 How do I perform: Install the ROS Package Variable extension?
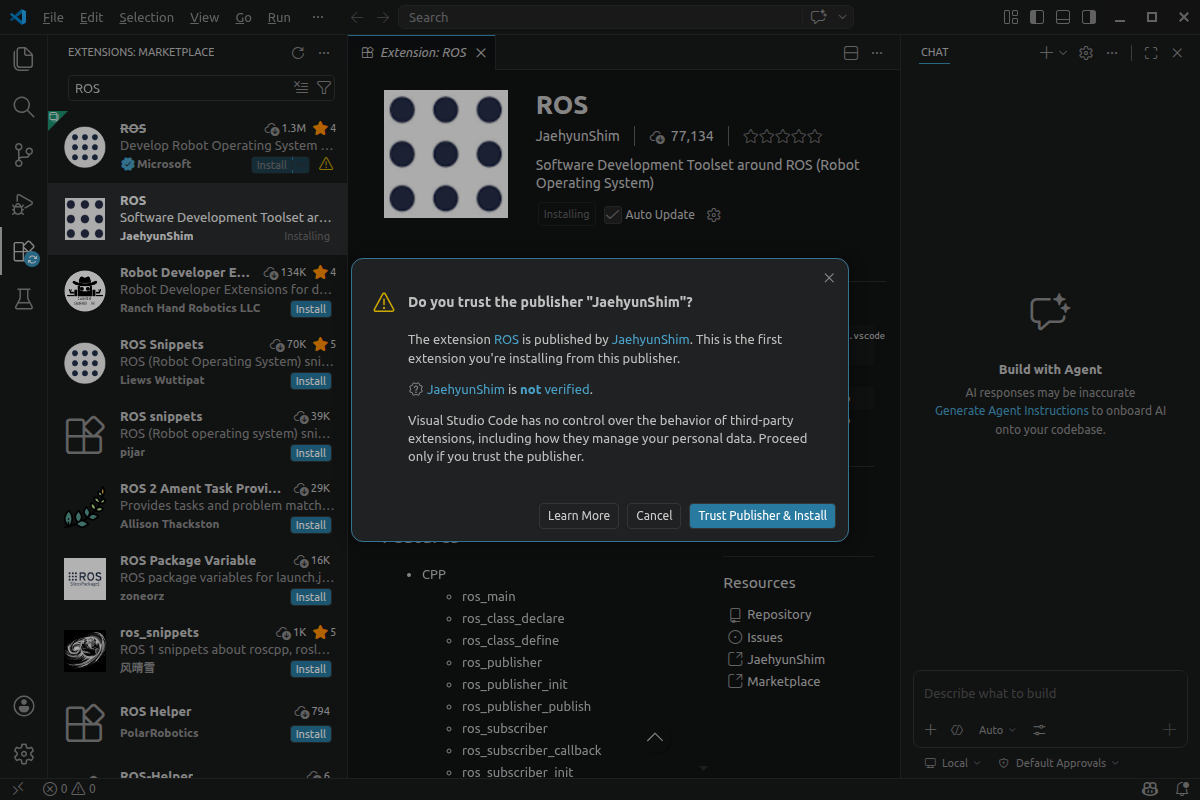pyautogui.click(x=311, y=597)
